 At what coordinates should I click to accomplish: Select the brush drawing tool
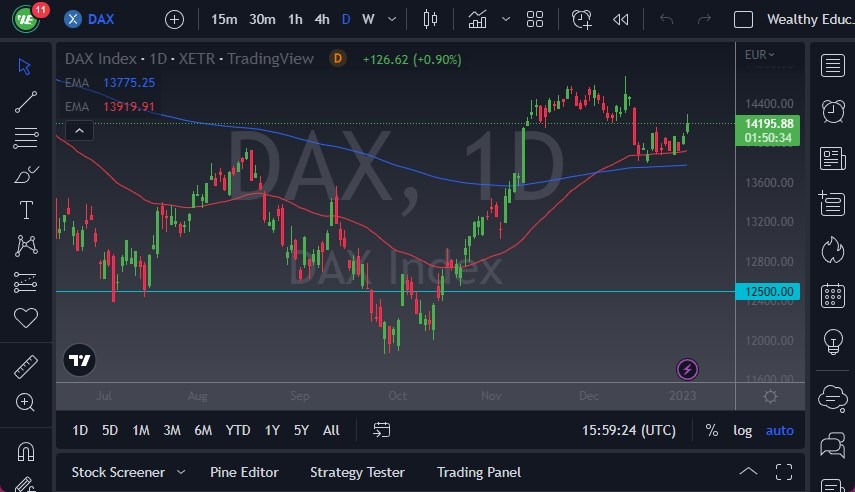click(x=26, y=174)
